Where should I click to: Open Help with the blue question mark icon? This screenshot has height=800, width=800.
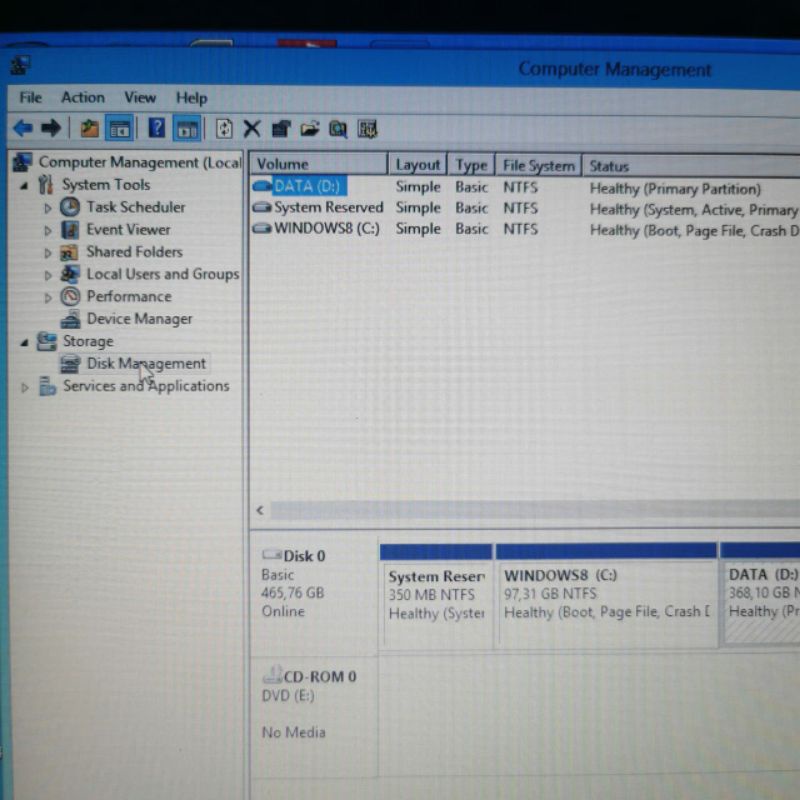tap(157, 128)
